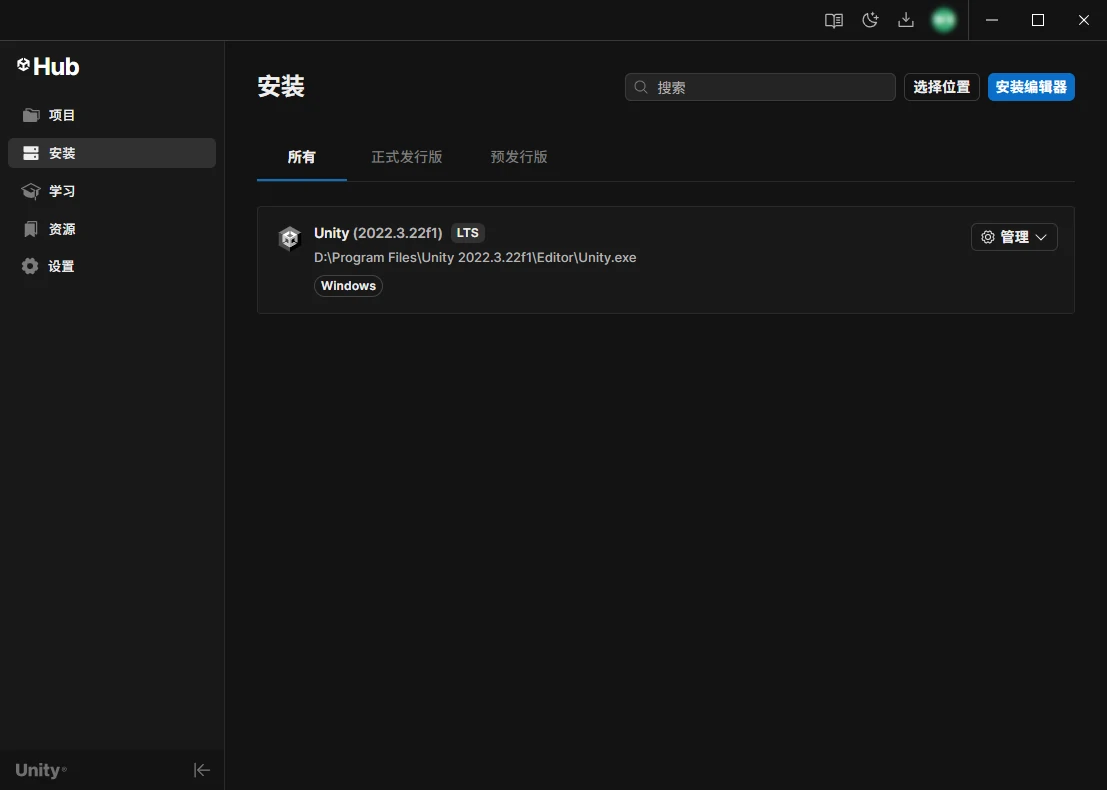Open 资源 (Resources) sidebar item
Screen dimensions: 1107x790
[62, 229]
